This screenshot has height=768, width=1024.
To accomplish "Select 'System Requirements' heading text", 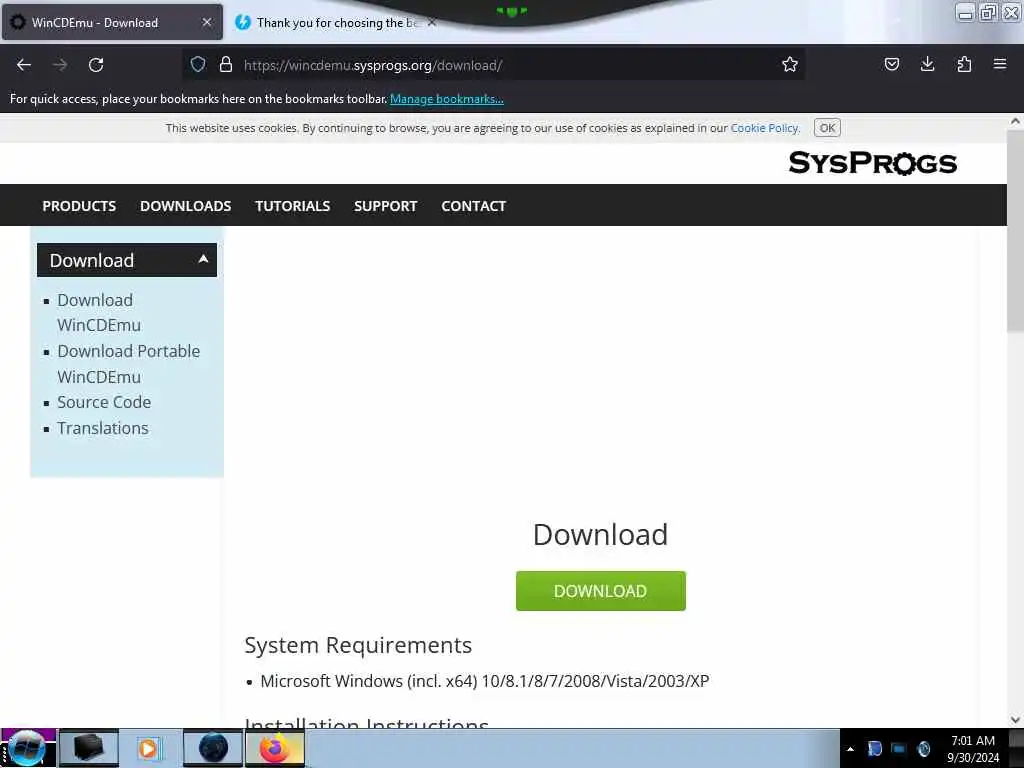I will (x=358, y=645).
